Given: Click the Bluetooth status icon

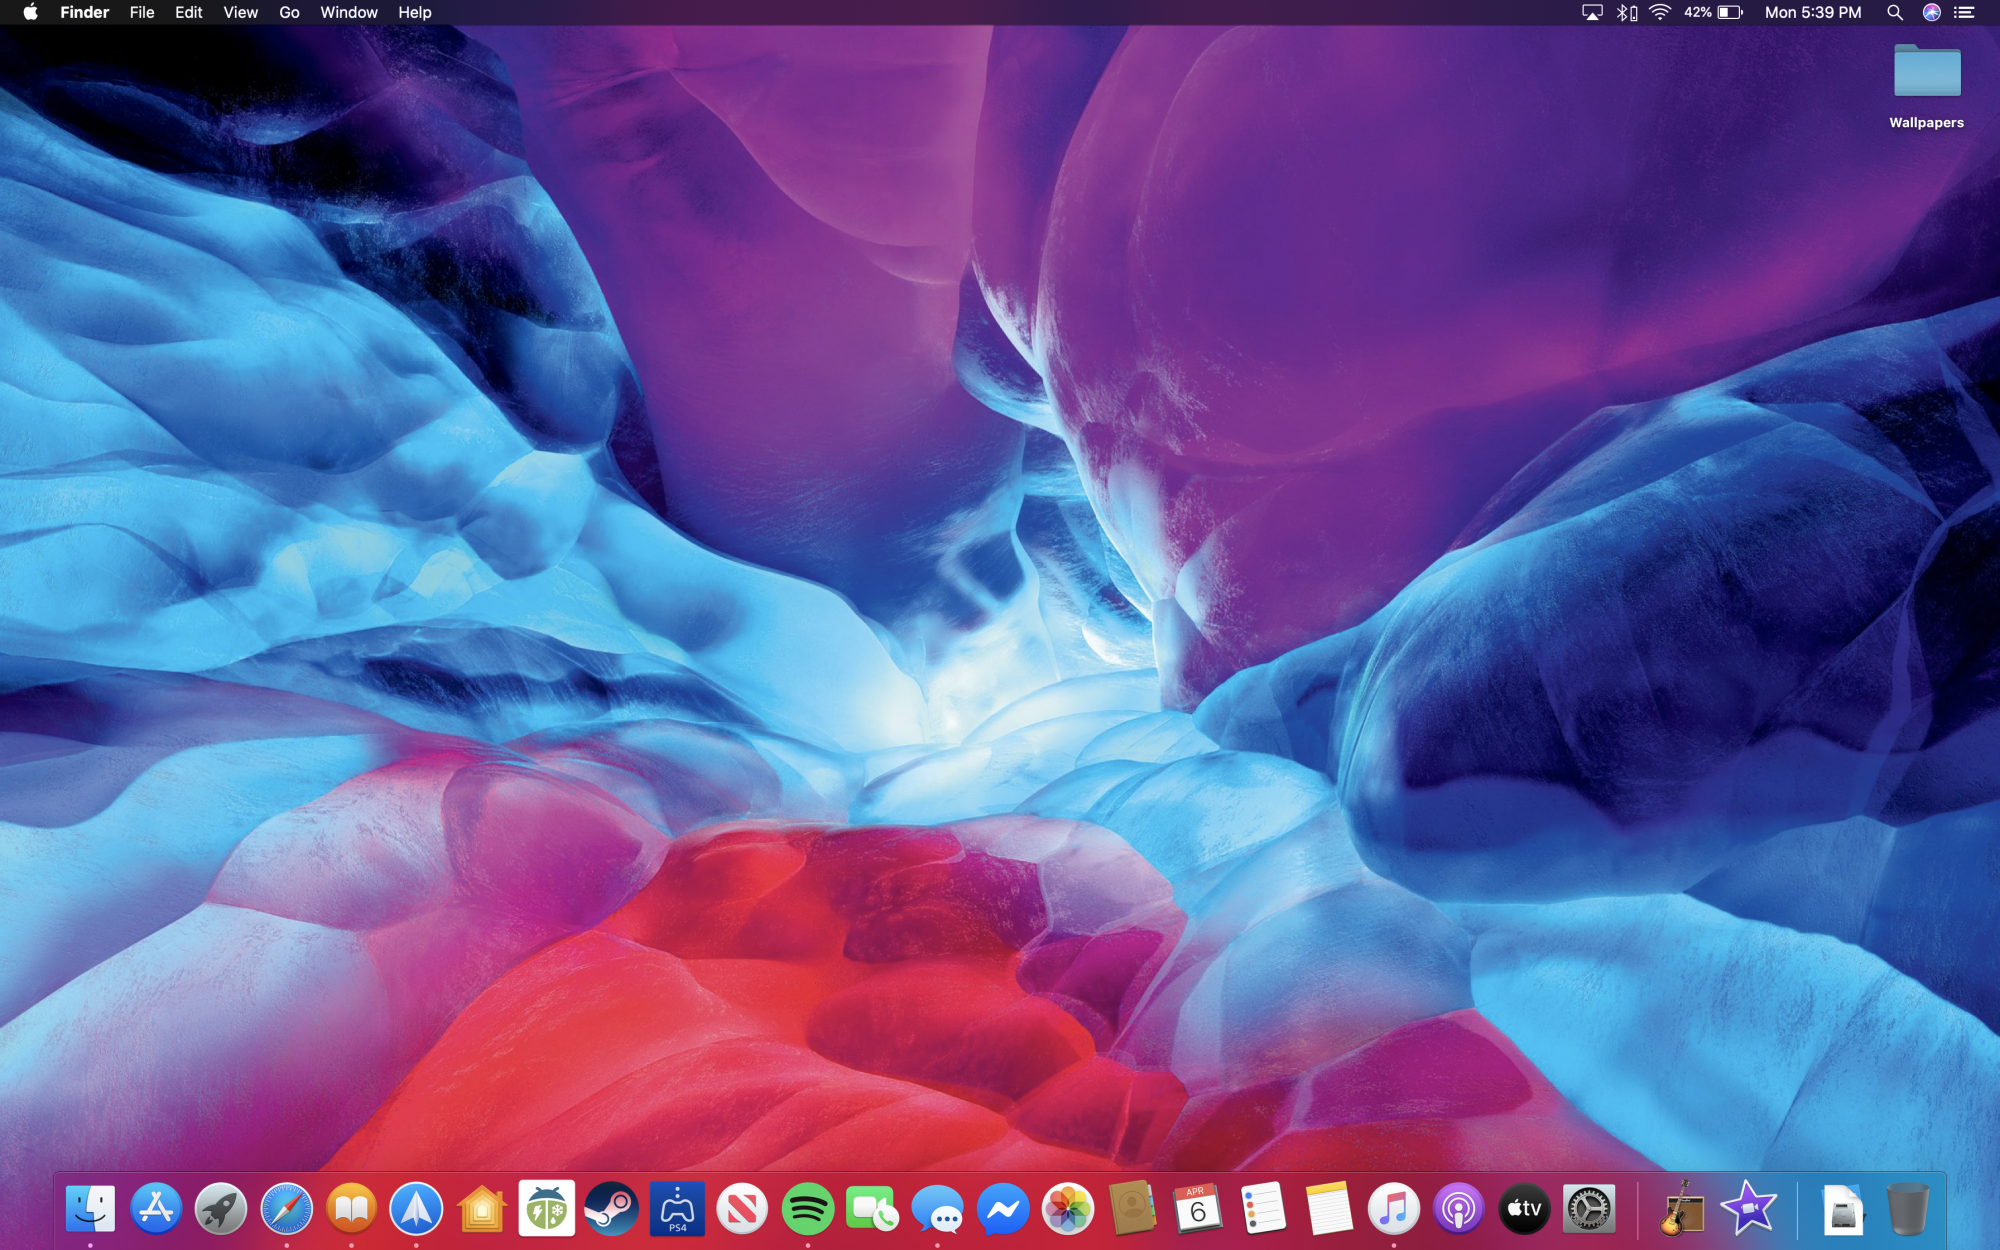Looking at the screenshot, I should (1627, 12).
